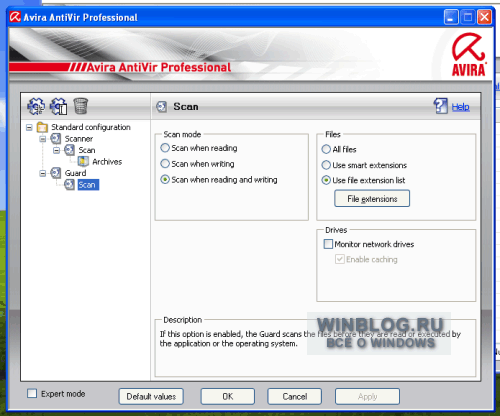Image resolution: width=500 pixels, height=416 pixels.
Task: Select highlighted Scan under Guard
Action: 88,185
